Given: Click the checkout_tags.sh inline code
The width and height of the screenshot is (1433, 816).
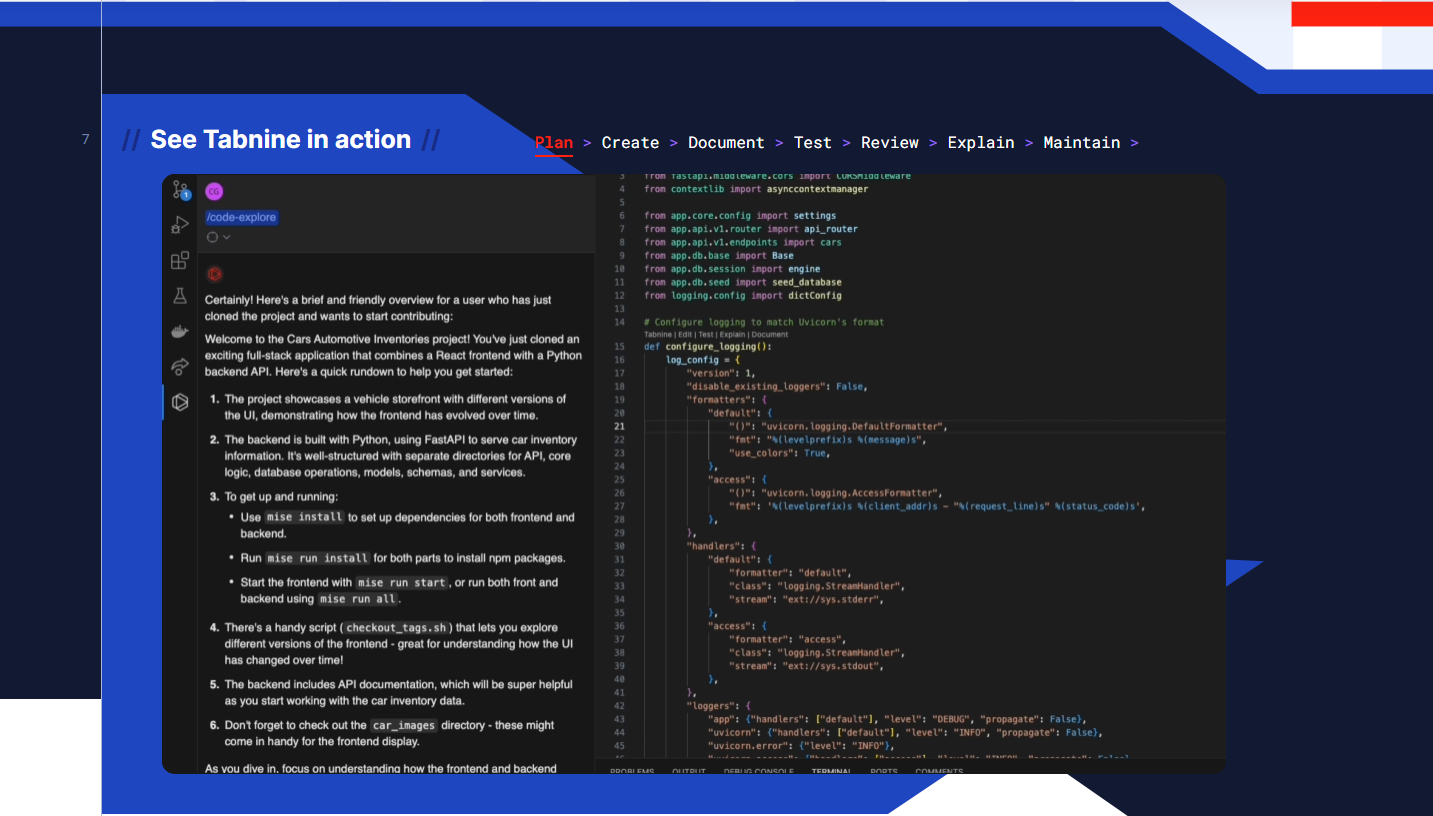Looking at the screenshot, I should pos(397,628).
